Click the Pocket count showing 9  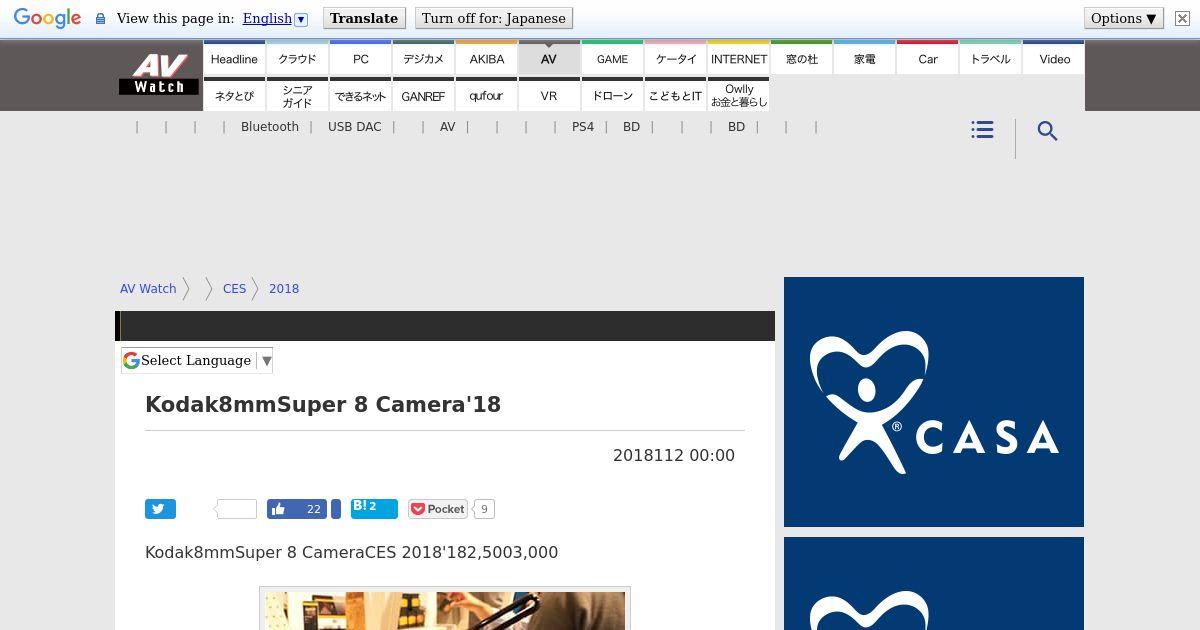tap(484, 509)
